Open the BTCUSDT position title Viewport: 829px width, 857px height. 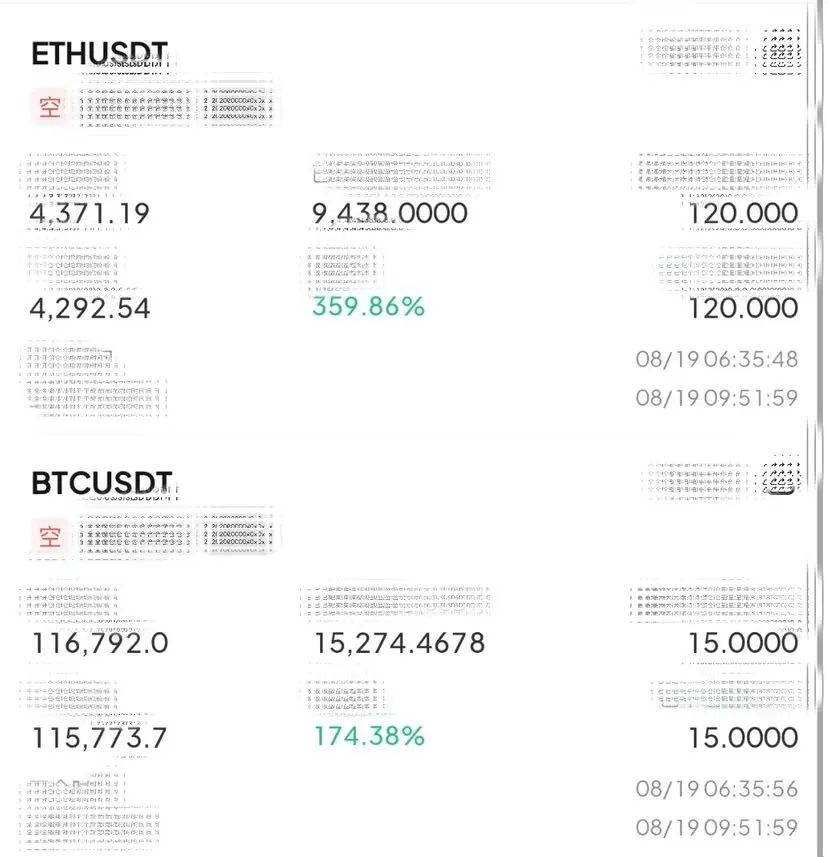pyautogui.click(x=102, y=483)
